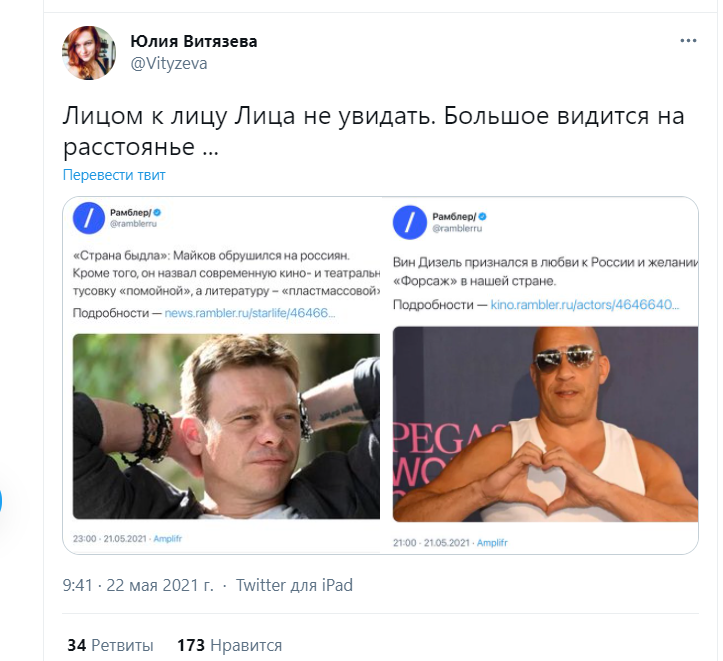This screenshot has width=723, height=661.
Task: Click Перевести твит link
Action: [x=114, y=175]
